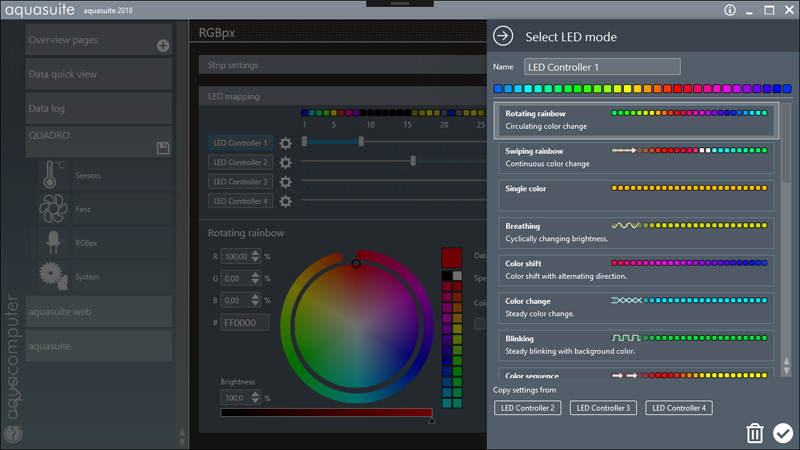Pick the Swiping rainbow LED mode
The height and width of the screenshot is (450, 800).
pyautogui.click(x=635, y=157)
